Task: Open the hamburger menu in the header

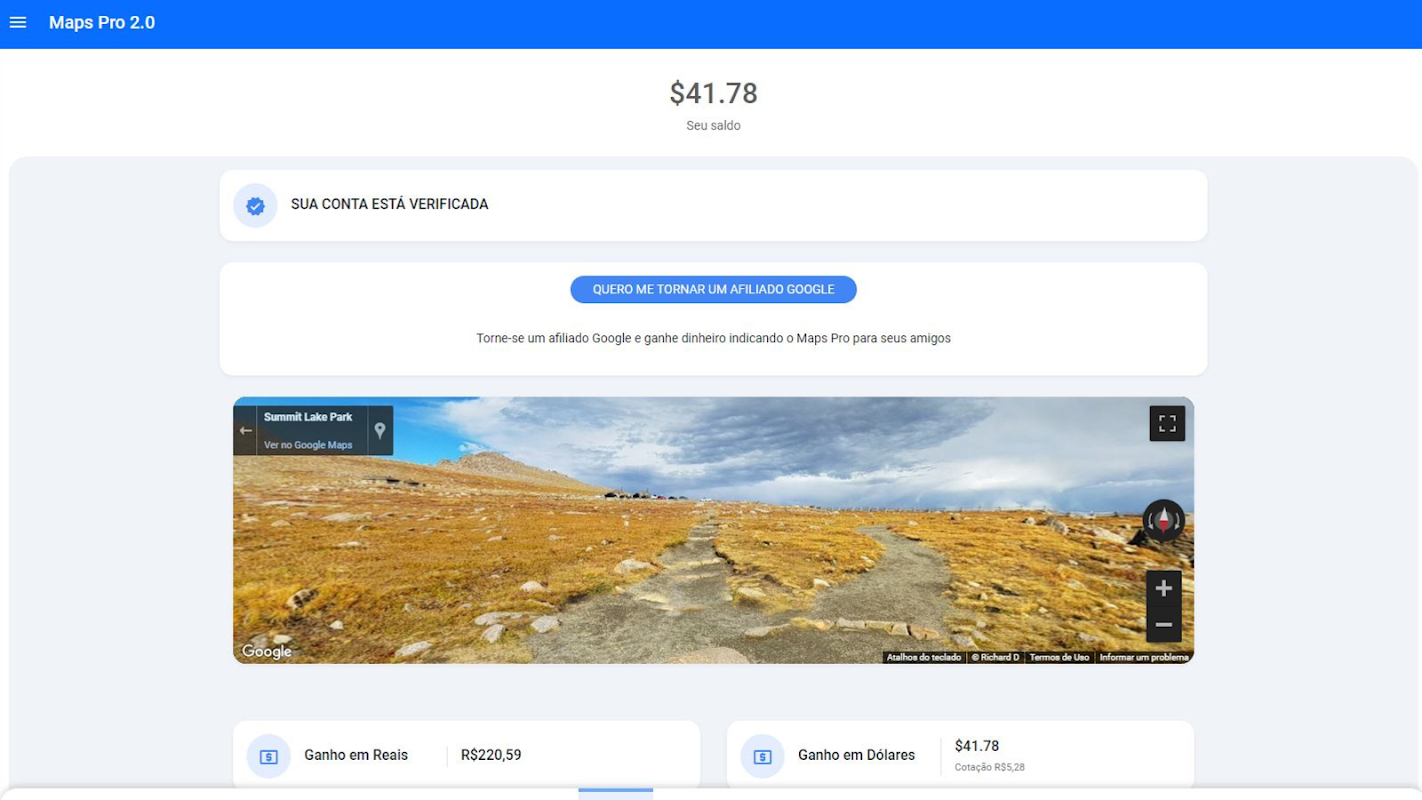Action: click(x=18, y=22)
